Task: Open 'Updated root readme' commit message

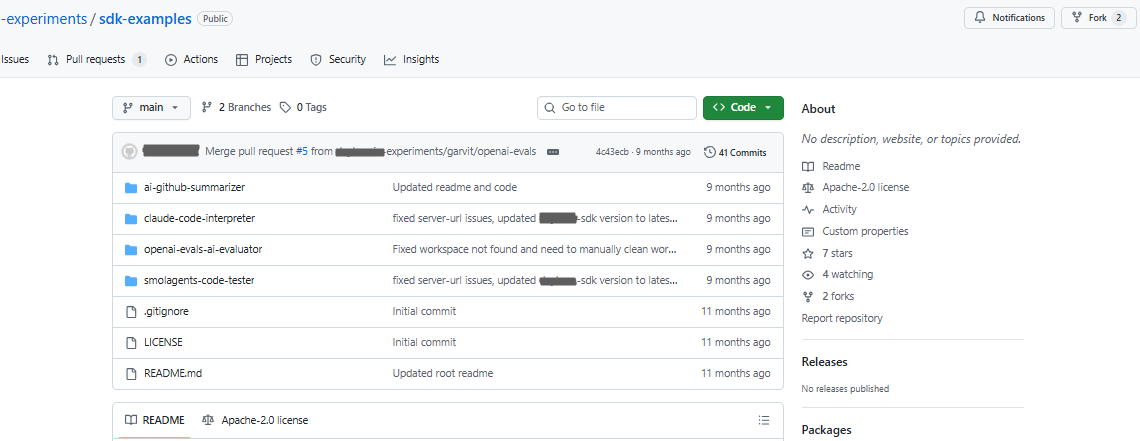Action: pos(443,373)
